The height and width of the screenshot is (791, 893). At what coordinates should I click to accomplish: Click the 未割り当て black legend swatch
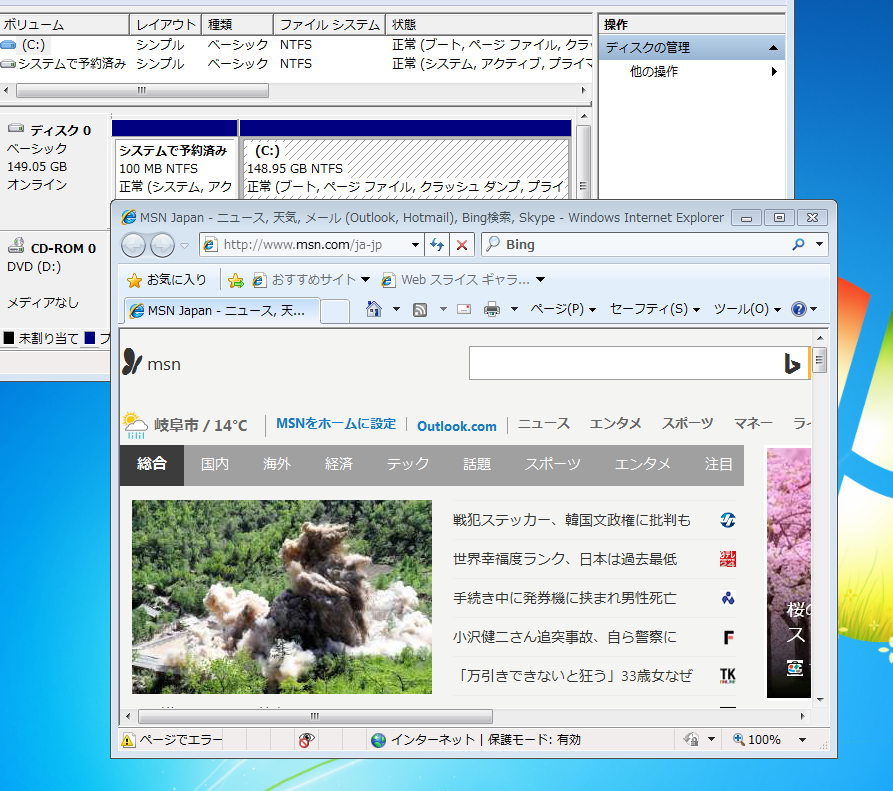pos(9,338)
